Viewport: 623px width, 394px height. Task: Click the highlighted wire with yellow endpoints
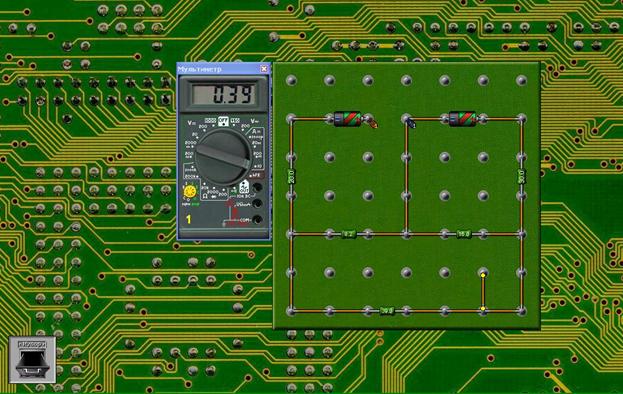click(483, 292)
